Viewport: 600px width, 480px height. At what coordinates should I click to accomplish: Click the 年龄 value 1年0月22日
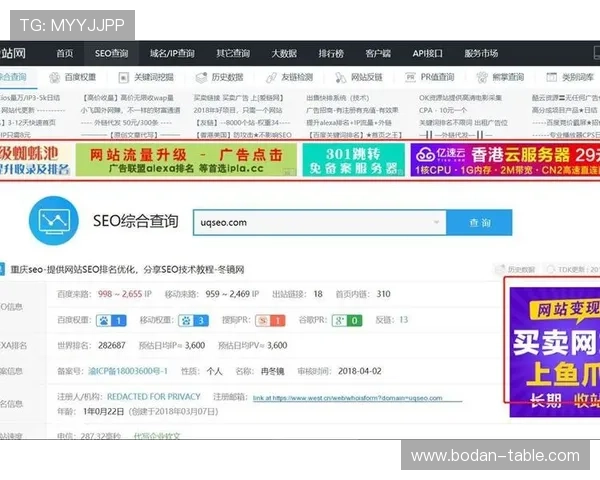[x=104, y=411]
